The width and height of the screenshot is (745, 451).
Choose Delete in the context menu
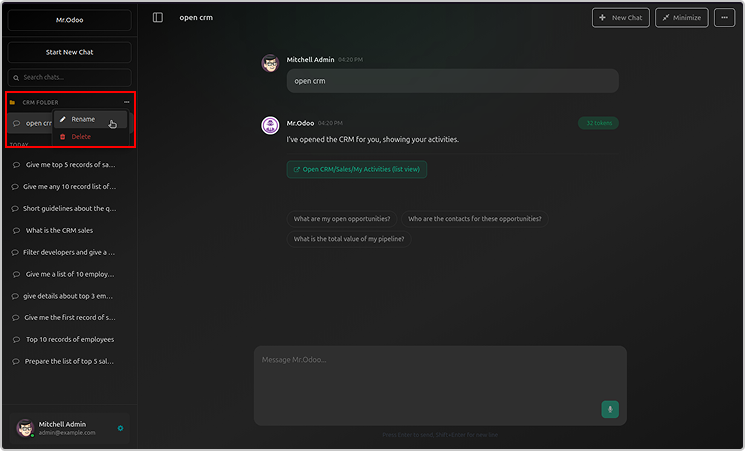click(x=80, y=136)
